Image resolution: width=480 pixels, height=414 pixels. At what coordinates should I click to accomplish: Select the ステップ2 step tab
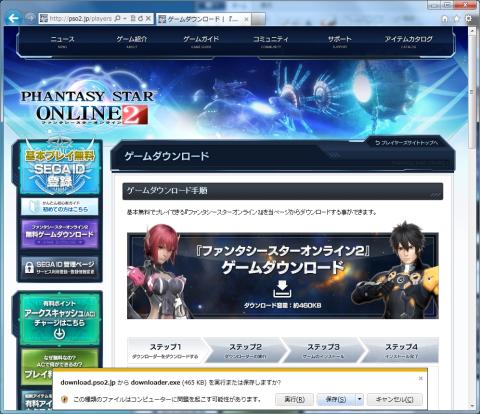(245, 350)
